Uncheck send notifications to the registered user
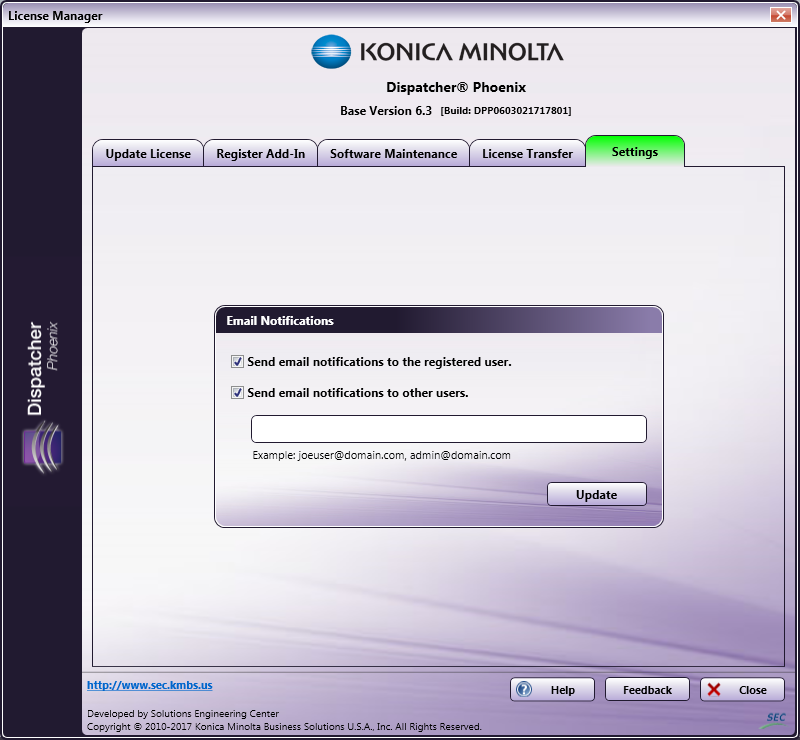The image size is (800, 740). click(237, 362)
